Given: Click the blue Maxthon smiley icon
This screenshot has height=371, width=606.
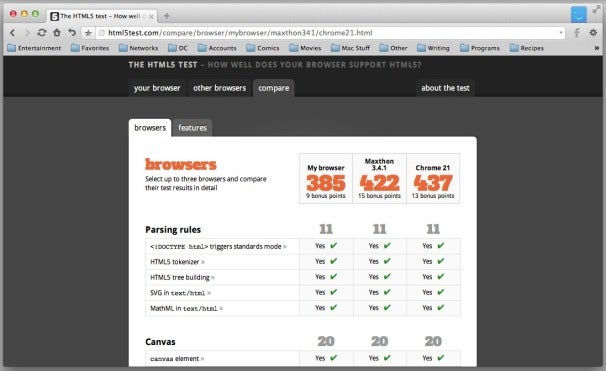Looking at the screenshot, I should [x=579, y=15].
